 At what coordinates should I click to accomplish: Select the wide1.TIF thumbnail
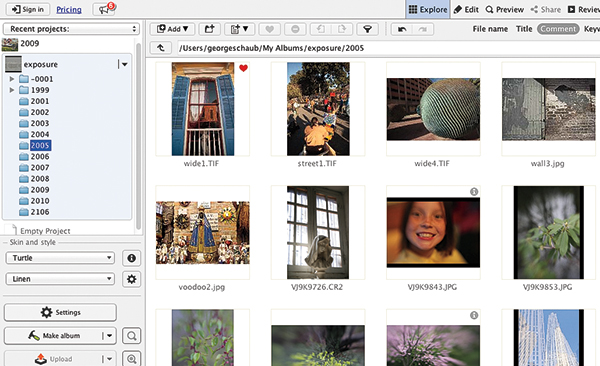[202, 109]
